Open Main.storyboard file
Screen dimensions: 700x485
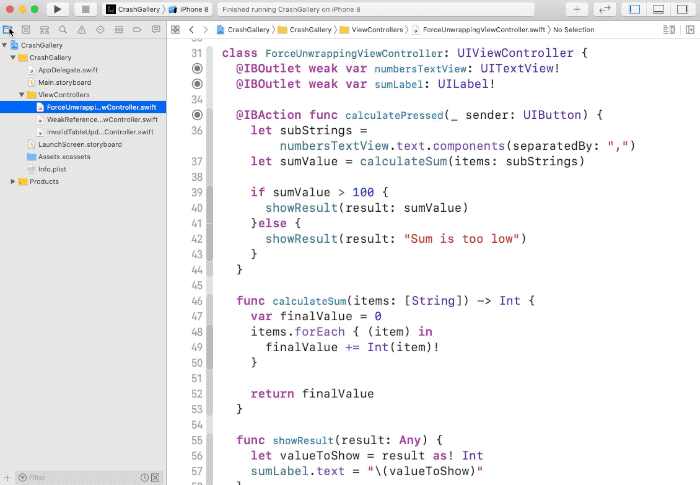click(64, 82)
